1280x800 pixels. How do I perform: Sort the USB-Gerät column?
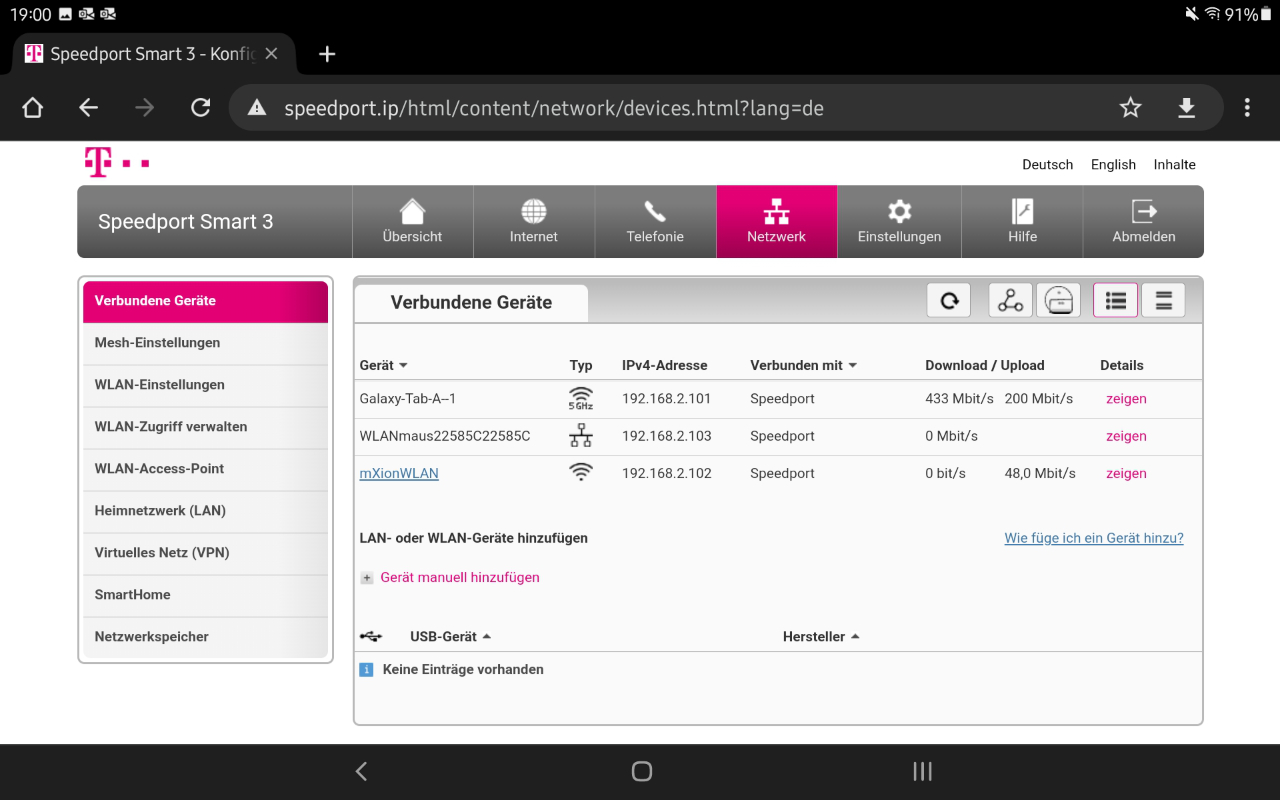click(487, 637)
